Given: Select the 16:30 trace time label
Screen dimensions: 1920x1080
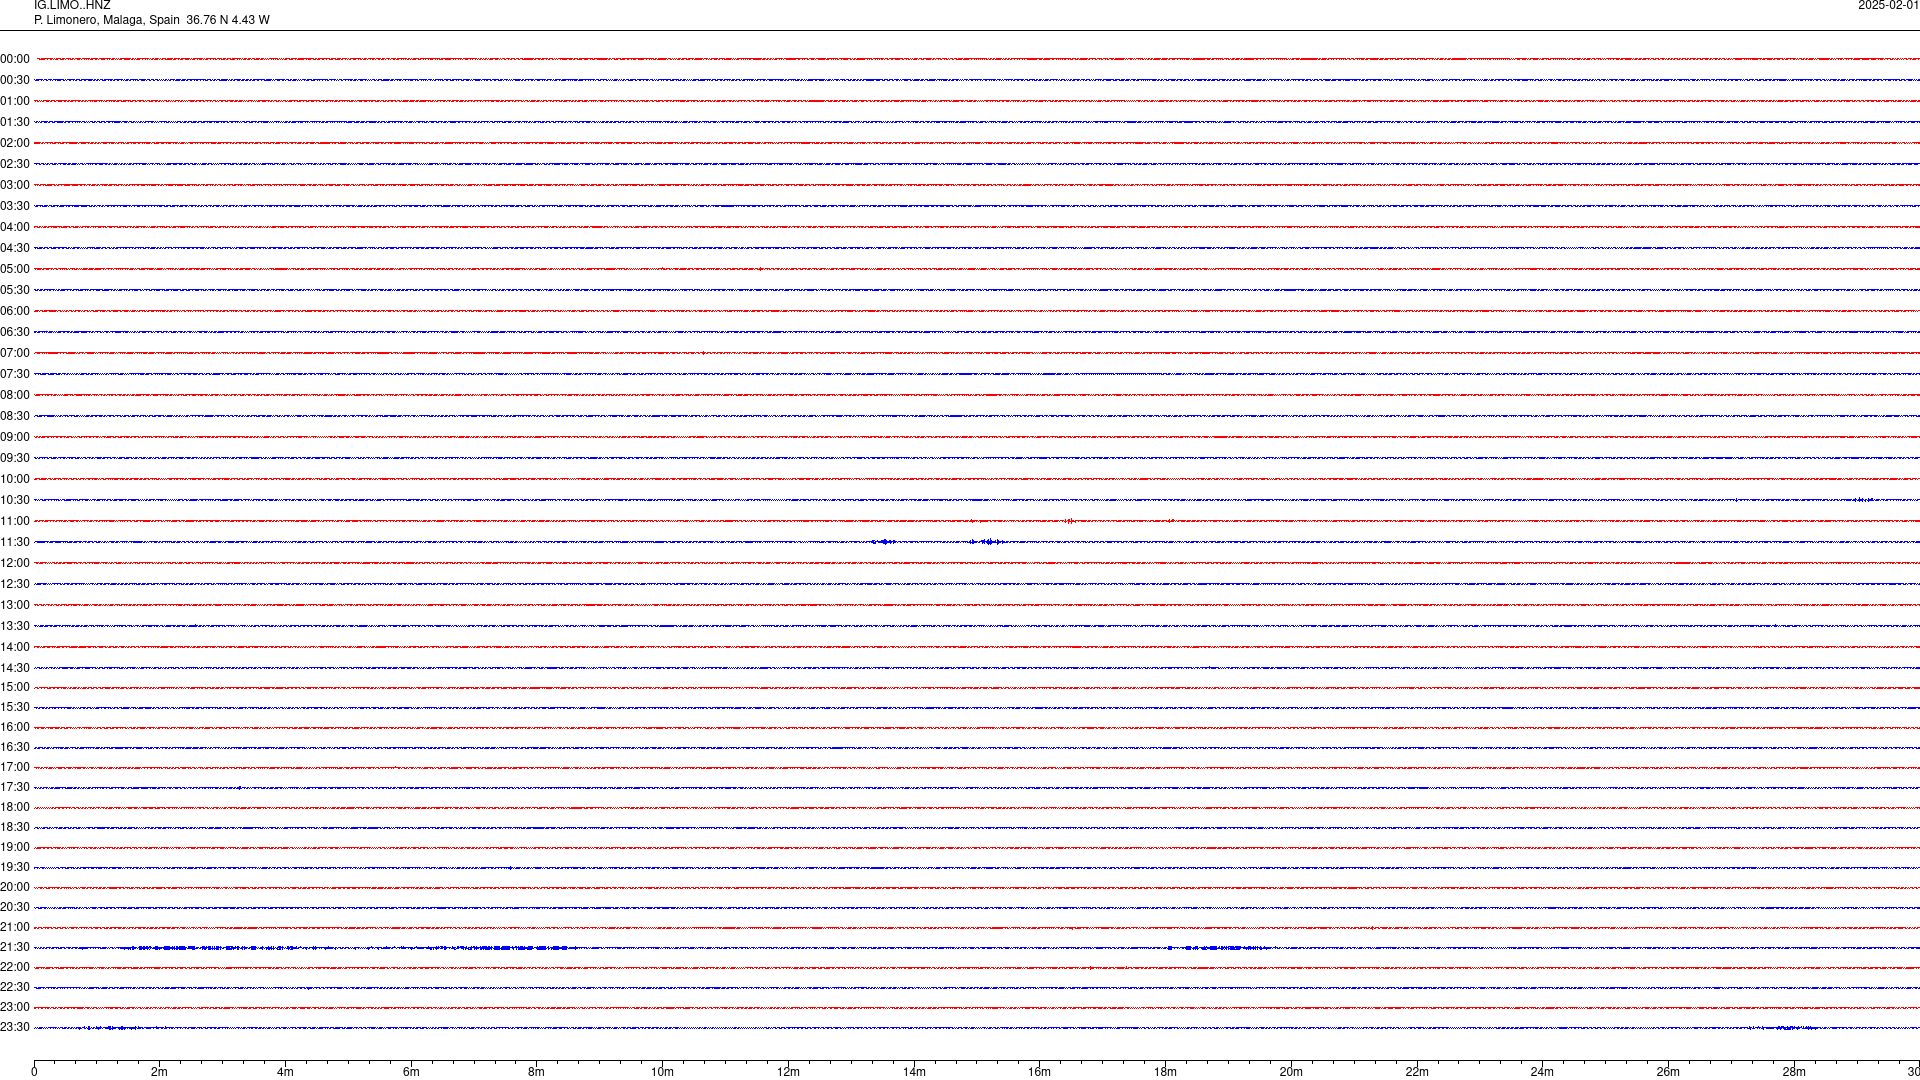Looking at the screenshot, I should 15,747.
